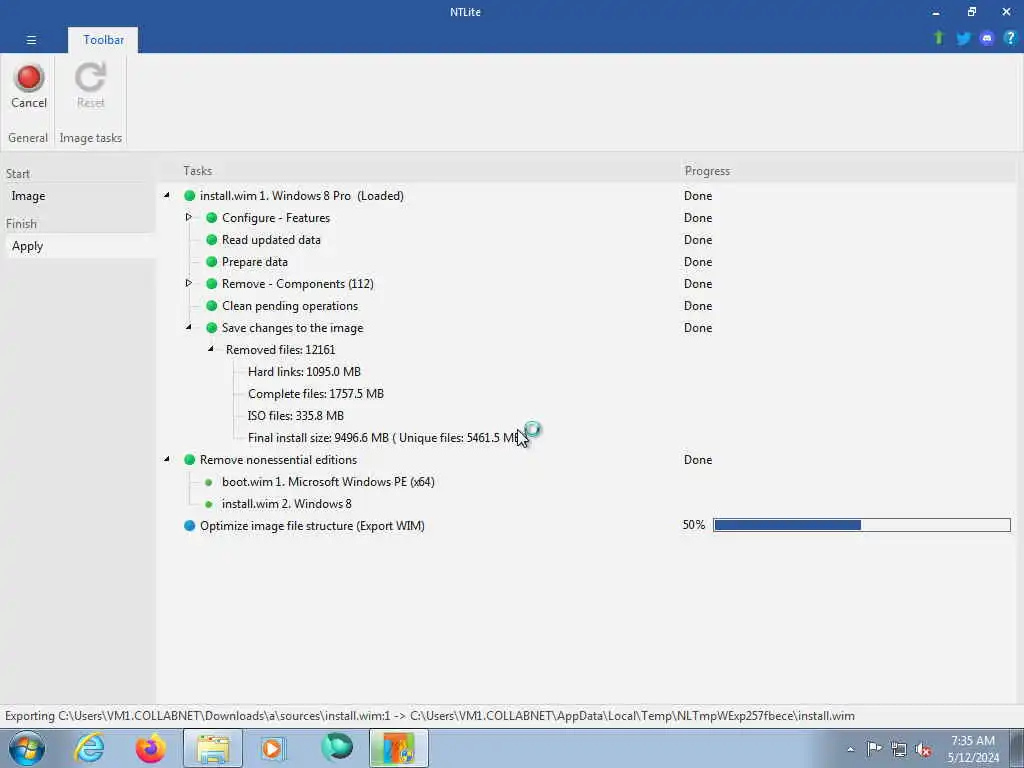Screen dimensions: 1024x768
Task: Select the Final install size entry
Action: [385, 438]
